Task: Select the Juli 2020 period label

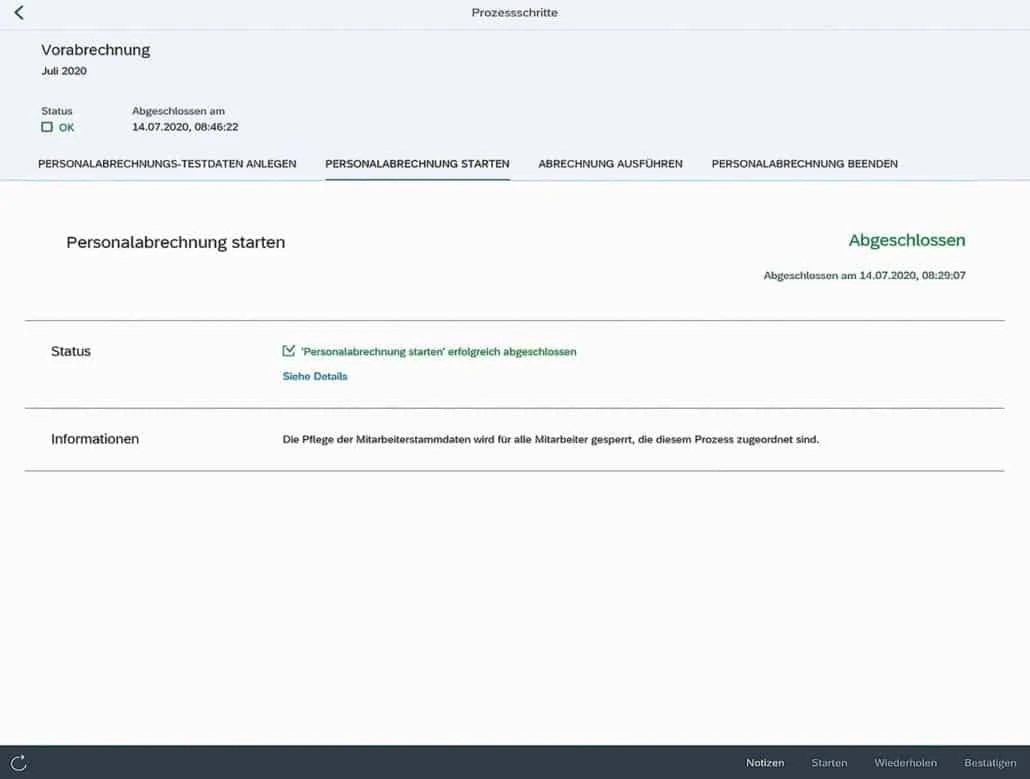Action: [63, 71]
